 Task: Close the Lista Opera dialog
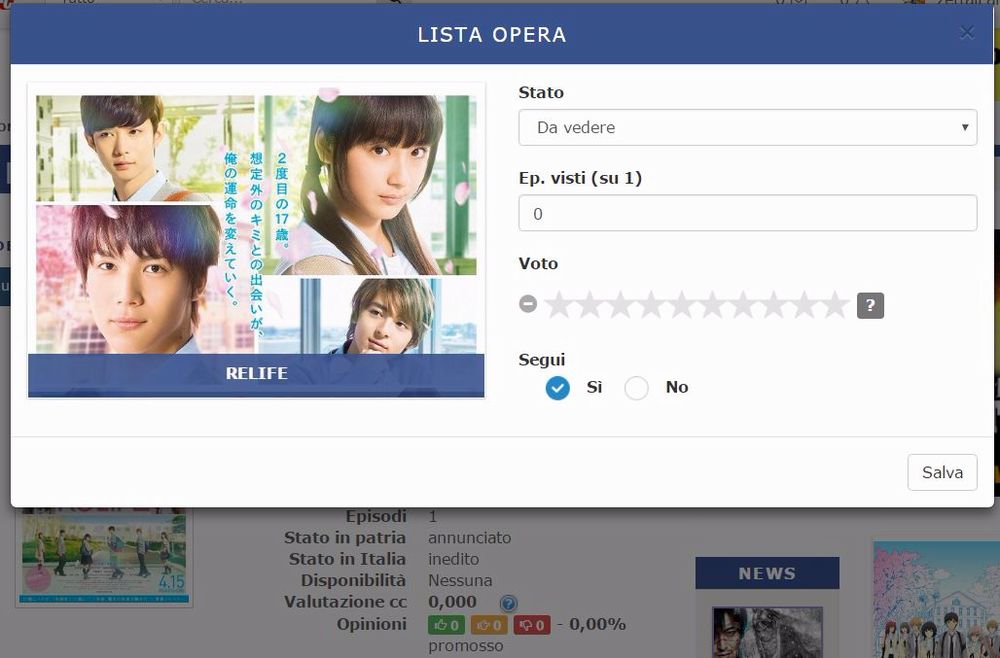pos(967,32)
